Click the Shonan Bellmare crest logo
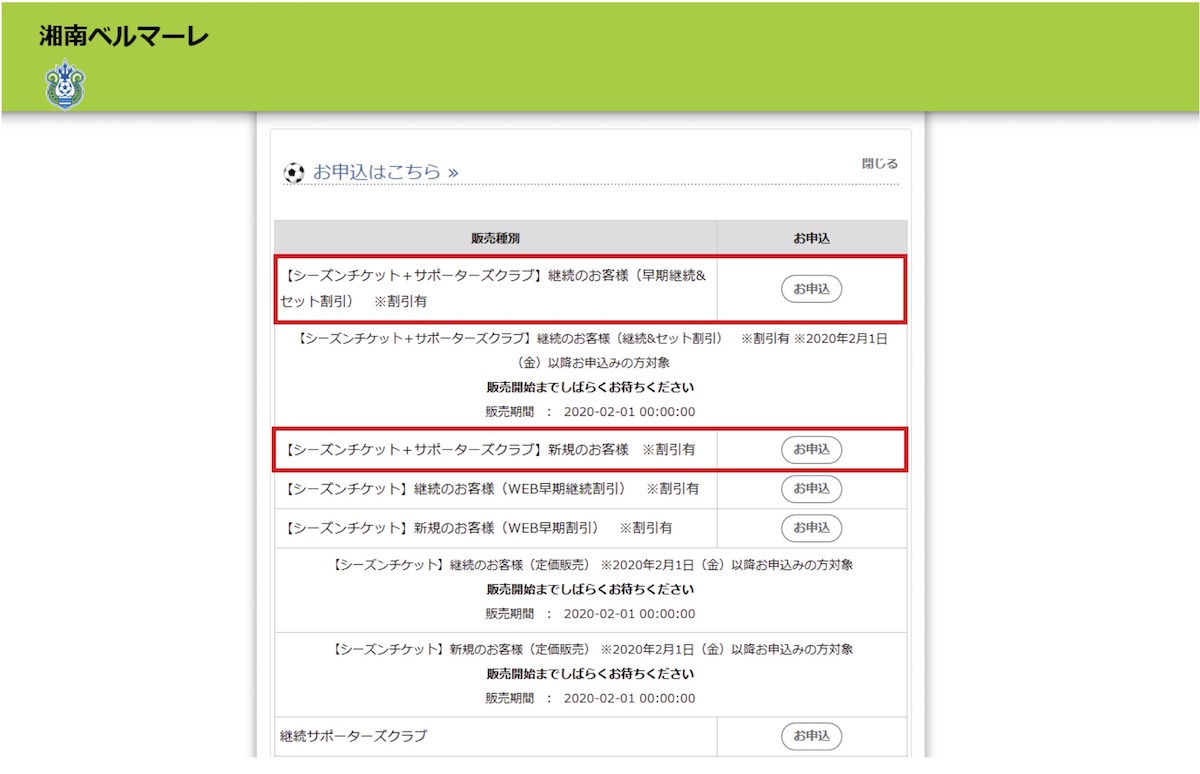The width and height of the screenshot is (1200, 774). 65,85
